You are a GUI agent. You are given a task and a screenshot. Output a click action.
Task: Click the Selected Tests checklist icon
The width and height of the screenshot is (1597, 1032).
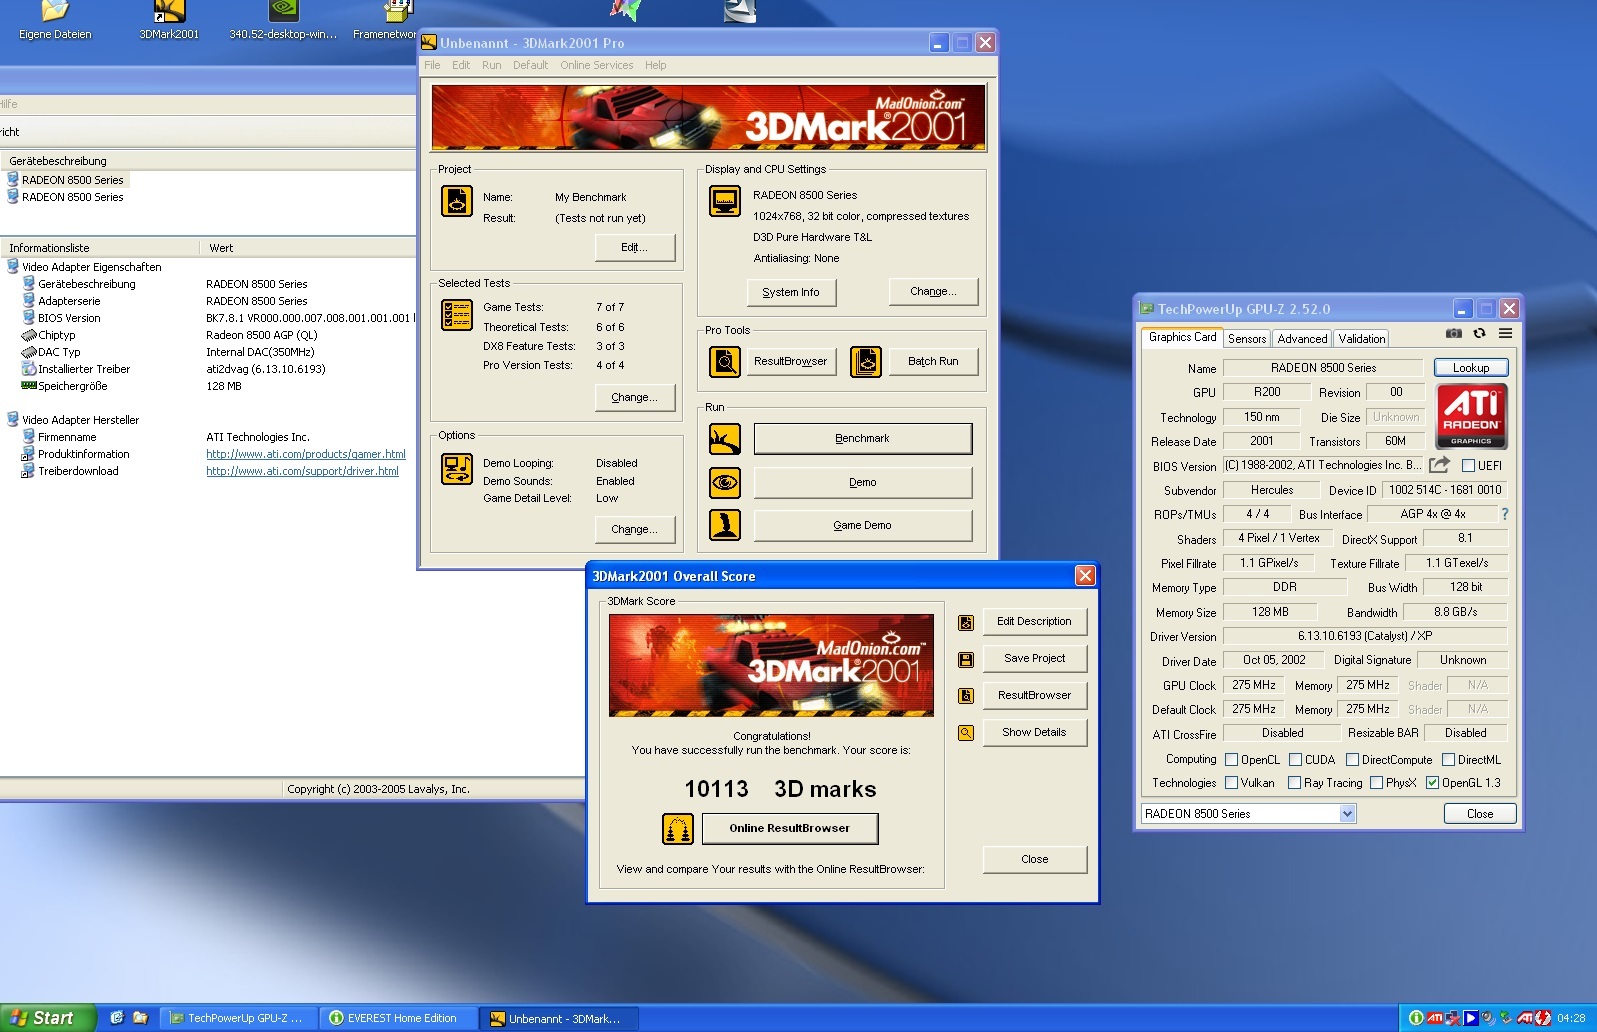[457, 315]
